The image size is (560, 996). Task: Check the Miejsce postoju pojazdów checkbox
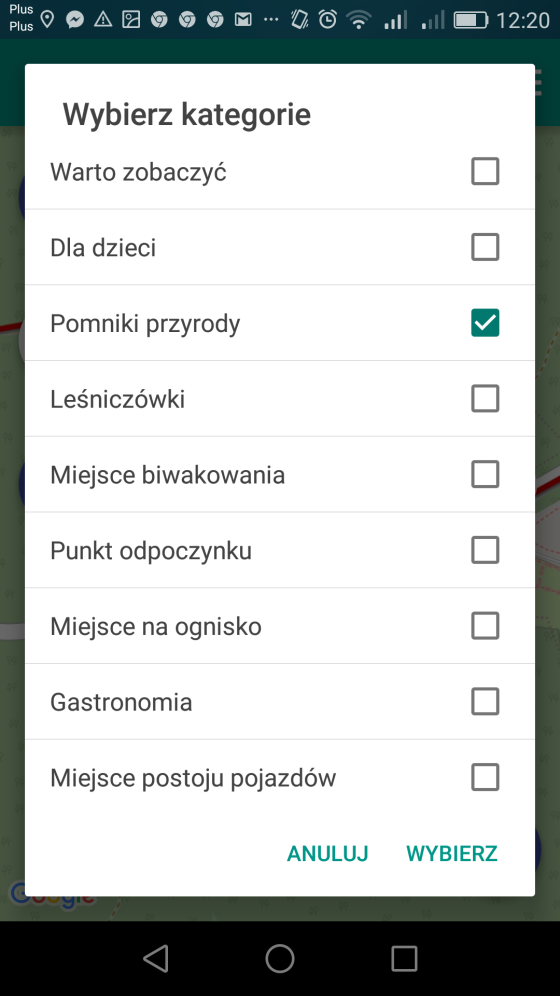[485, 777]
